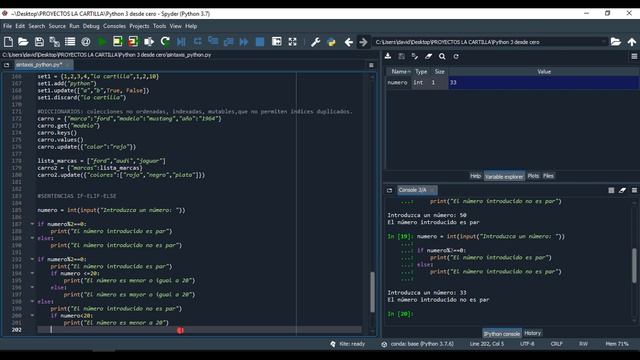
Task: Click the debug continue execution icon
Action: (244, 42)
